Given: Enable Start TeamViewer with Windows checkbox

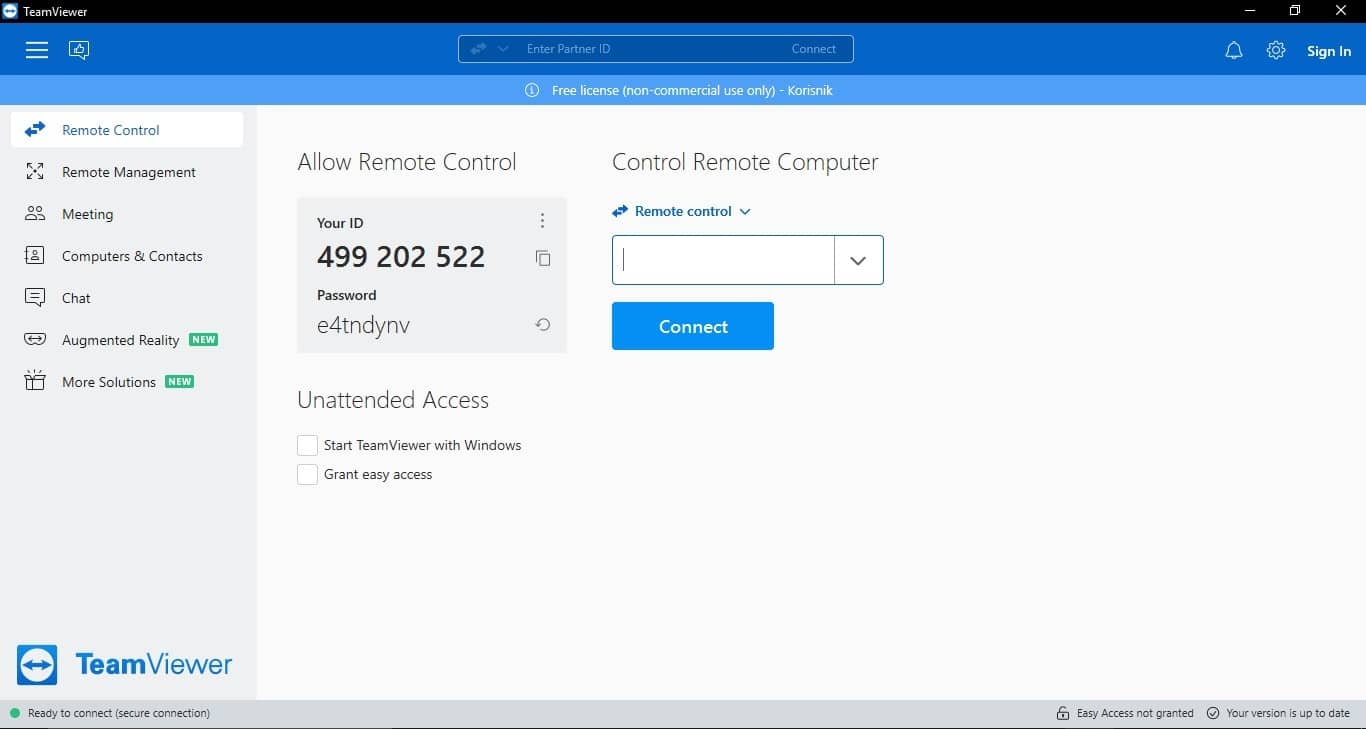Looking at the screenshot, I should coord(308,445).
